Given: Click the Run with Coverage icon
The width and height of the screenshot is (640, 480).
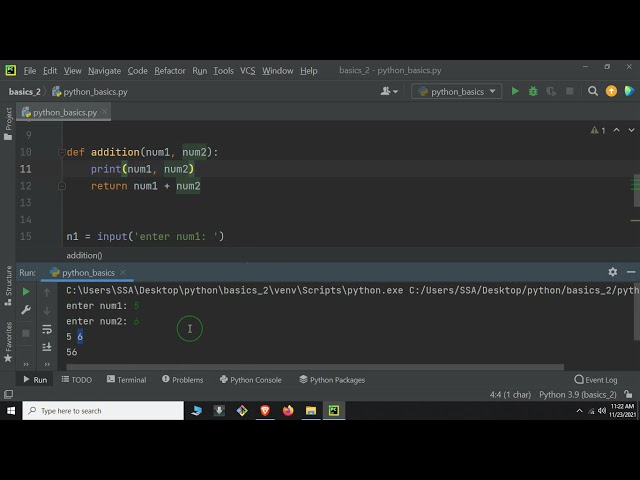Looking at the screenshot, I should (x=551, y=91).
